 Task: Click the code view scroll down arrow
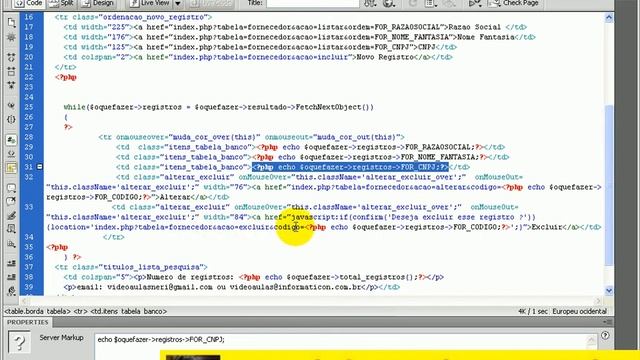(609, 291)
